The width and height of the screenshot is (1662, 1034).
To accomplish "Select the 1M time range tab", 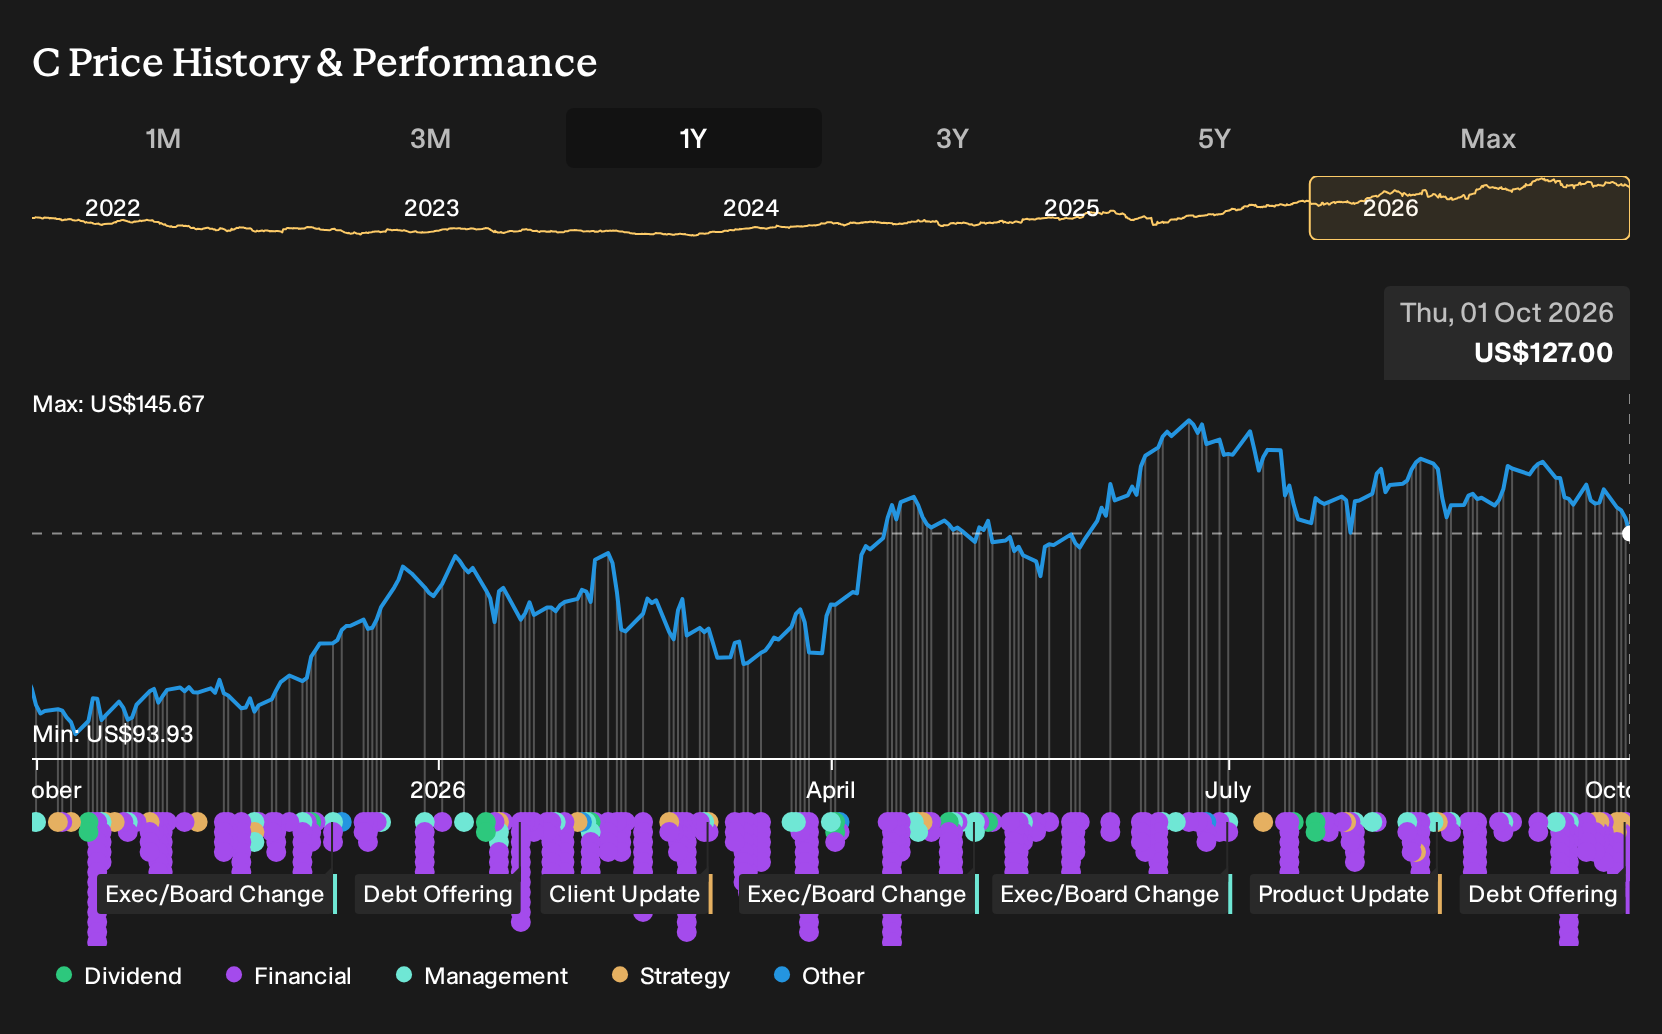I will click(163, 138).
